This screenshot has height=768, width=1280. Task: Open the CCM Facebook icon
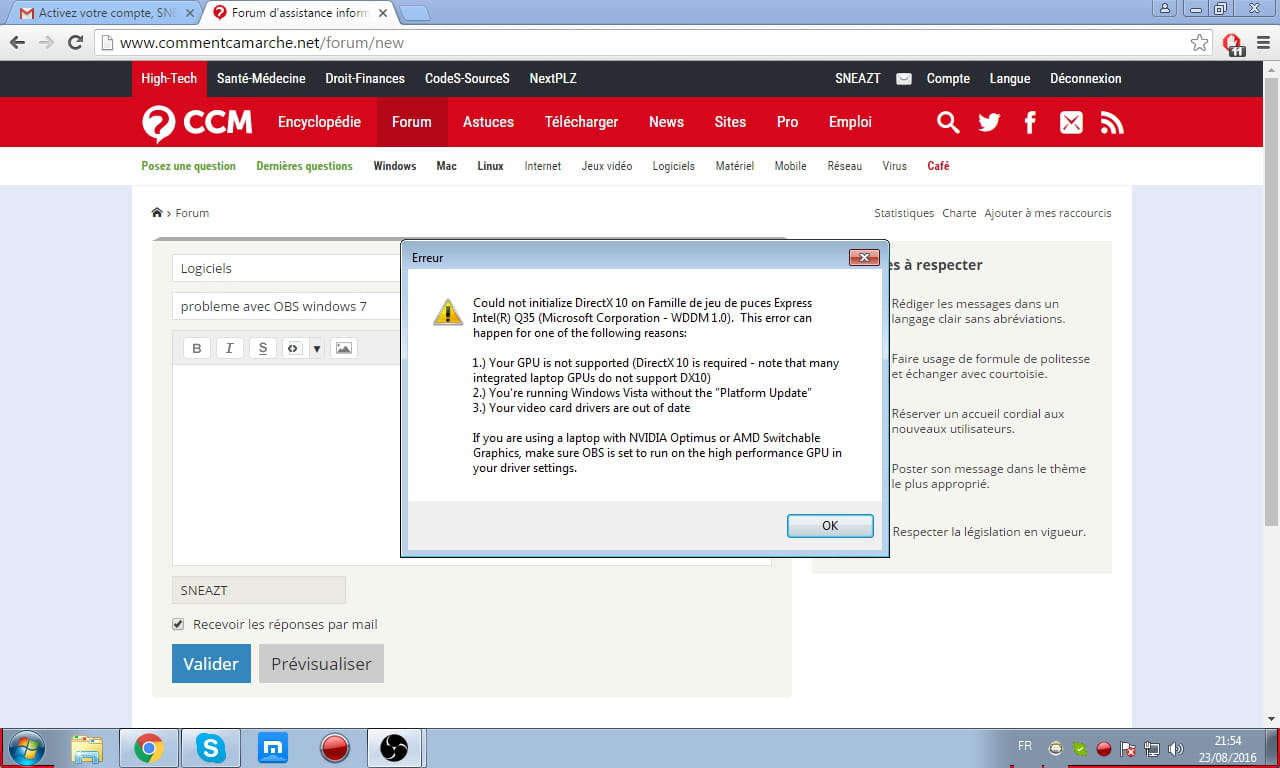pos(1030,122)
